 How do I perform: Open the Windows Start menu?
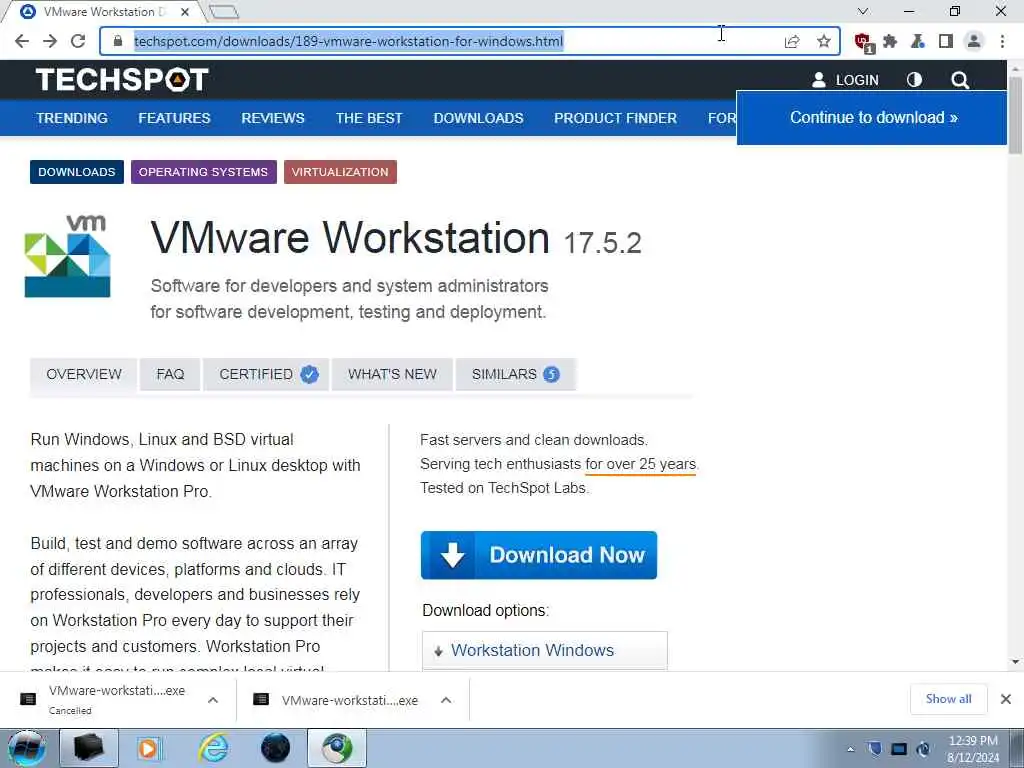tap(26, 748)
